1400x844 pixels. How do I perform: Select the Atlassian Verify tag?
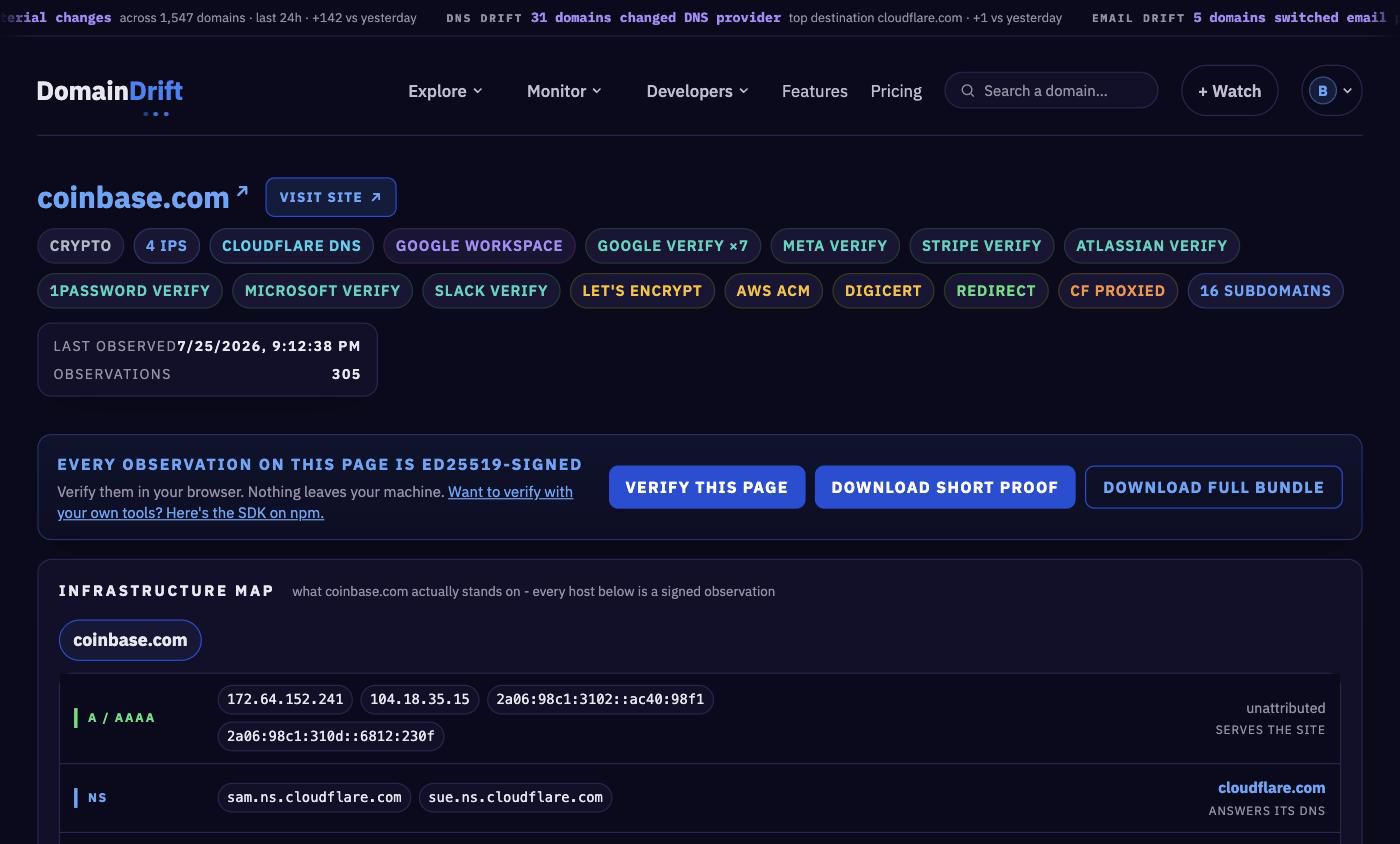pyautogui.click(x=1151, y=246)
